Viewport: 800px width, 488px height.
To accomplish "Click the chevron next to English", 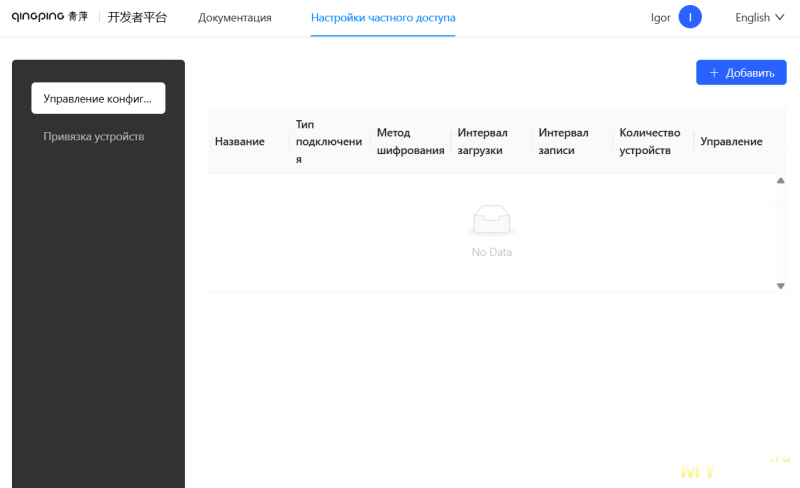I will [780, 17].
